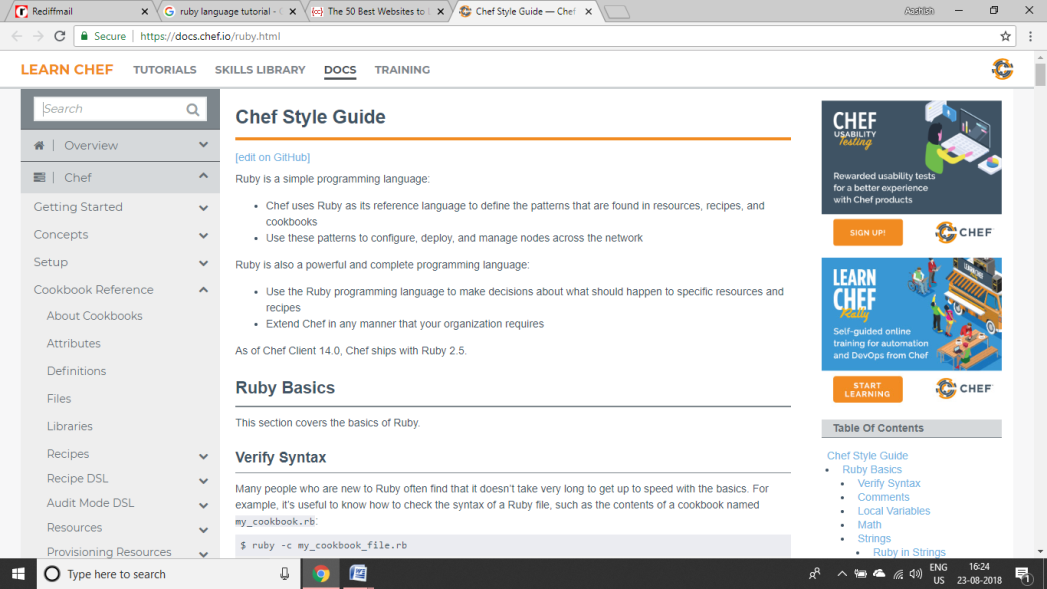1047x589 pixels.
Task: Show hidden system tray icons
Action: pyautogui.click(x=842, y=574)
